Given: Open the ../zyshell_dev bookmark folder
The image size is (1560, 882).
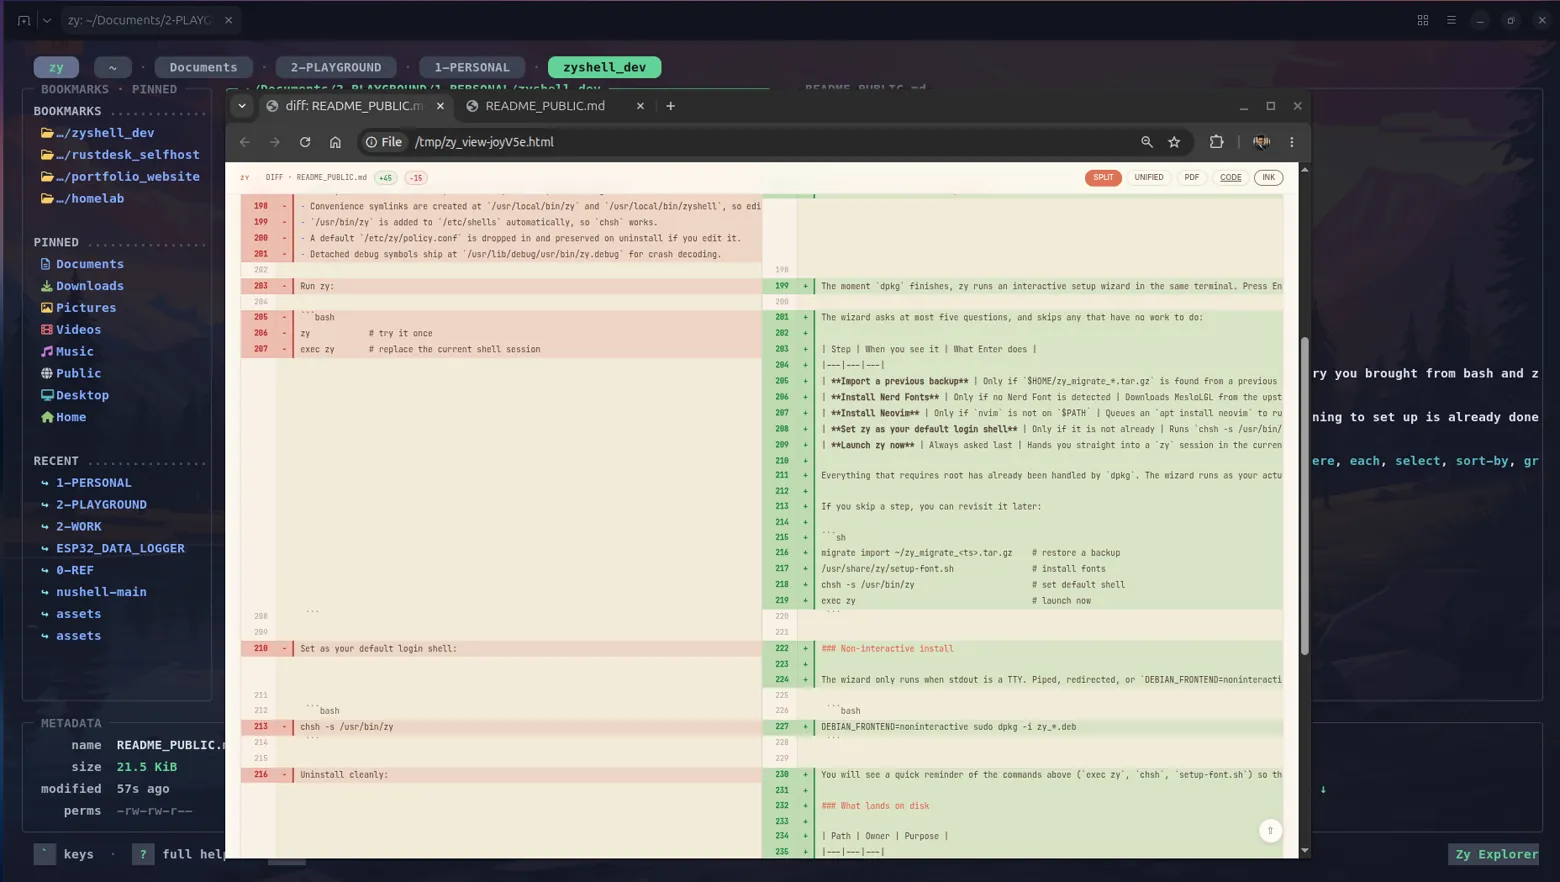Looking at the screenshot, I should click(97, 133).
